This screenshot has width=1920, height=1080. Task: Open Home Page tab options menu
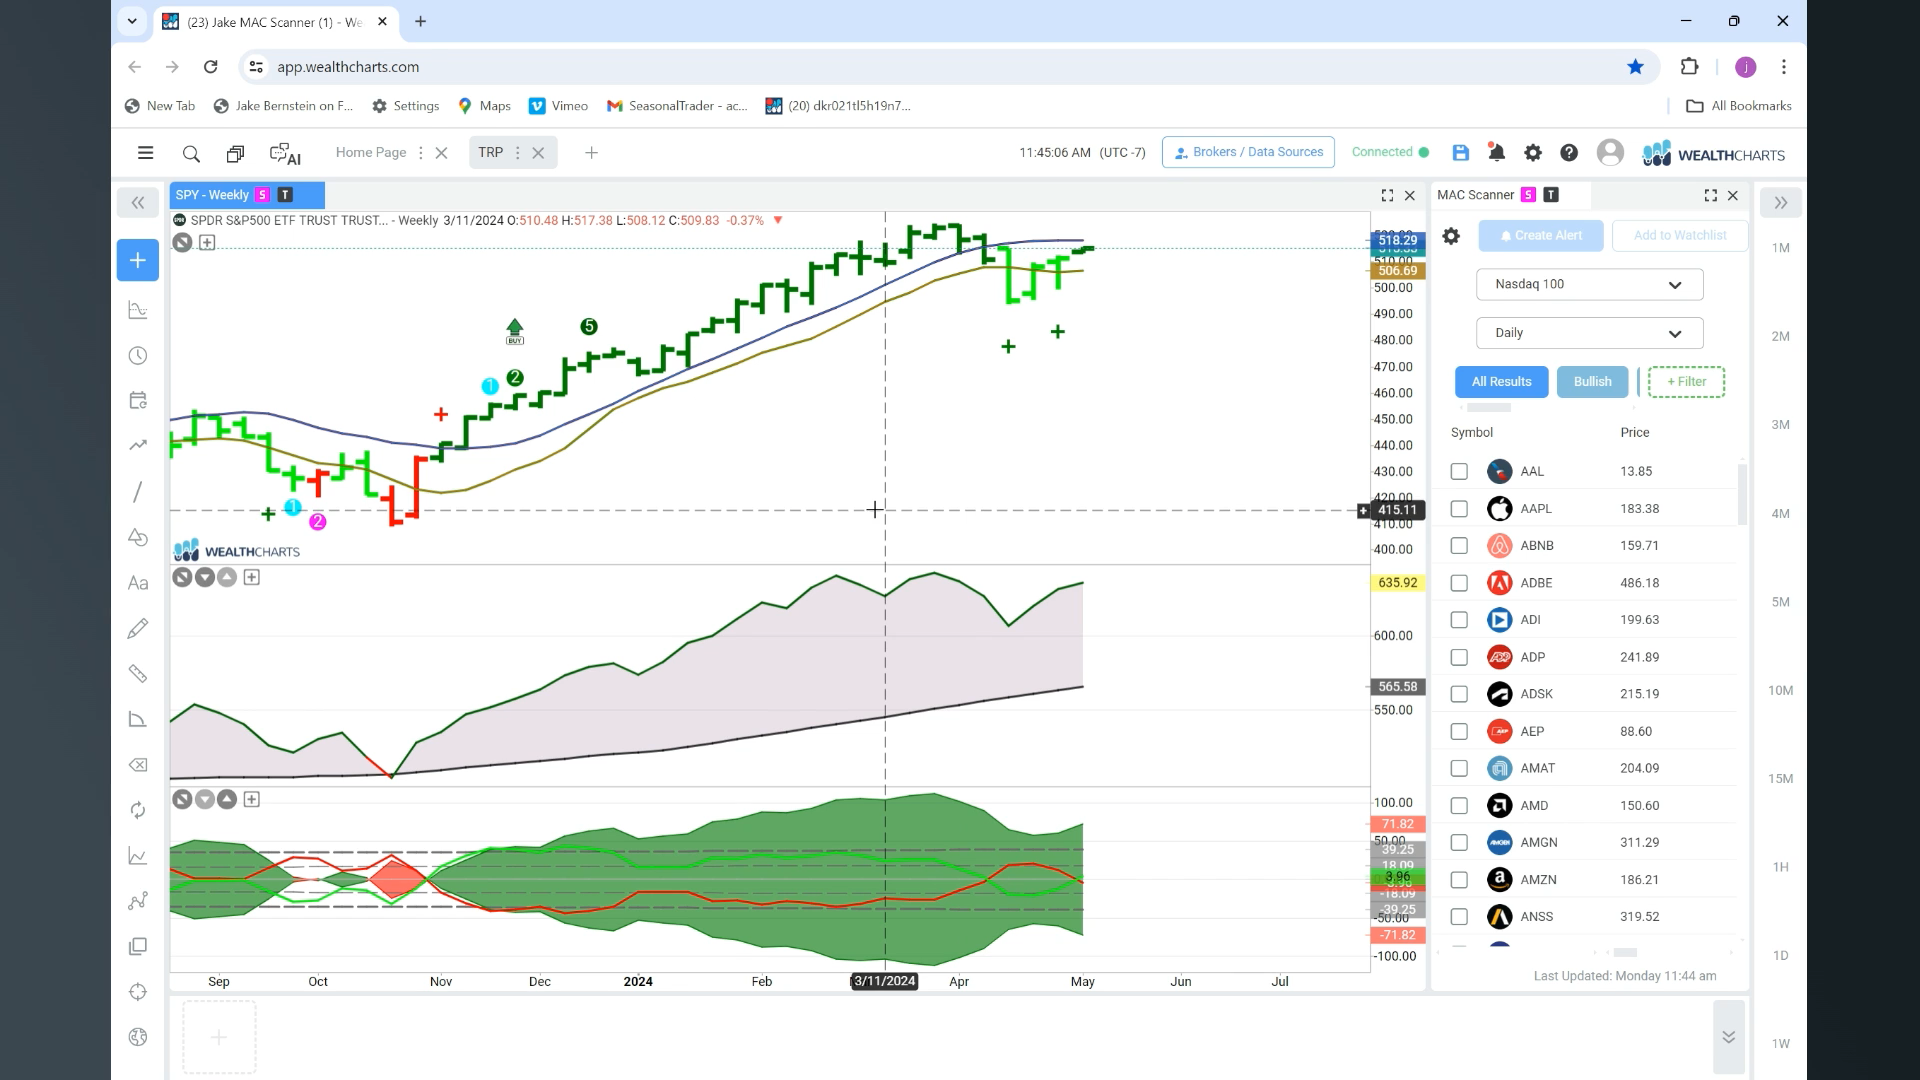[x=420, y=153]
